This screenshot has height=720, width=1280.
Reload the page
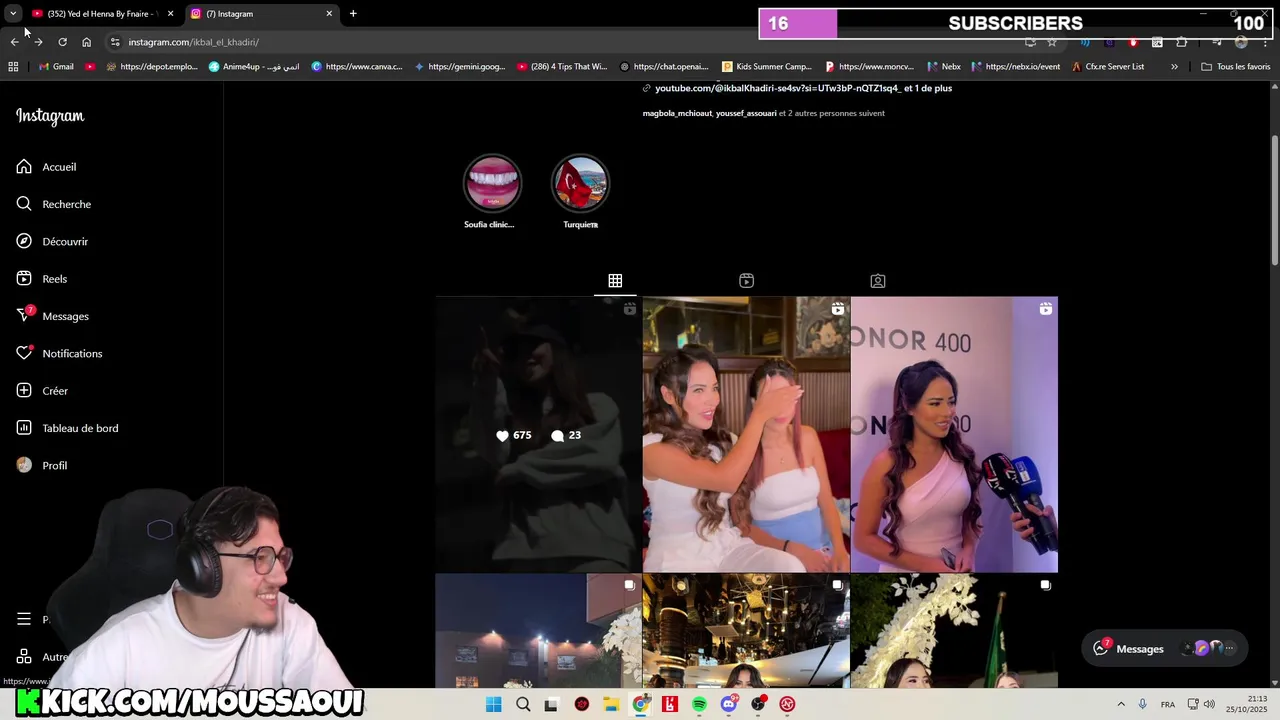point(62,42)
